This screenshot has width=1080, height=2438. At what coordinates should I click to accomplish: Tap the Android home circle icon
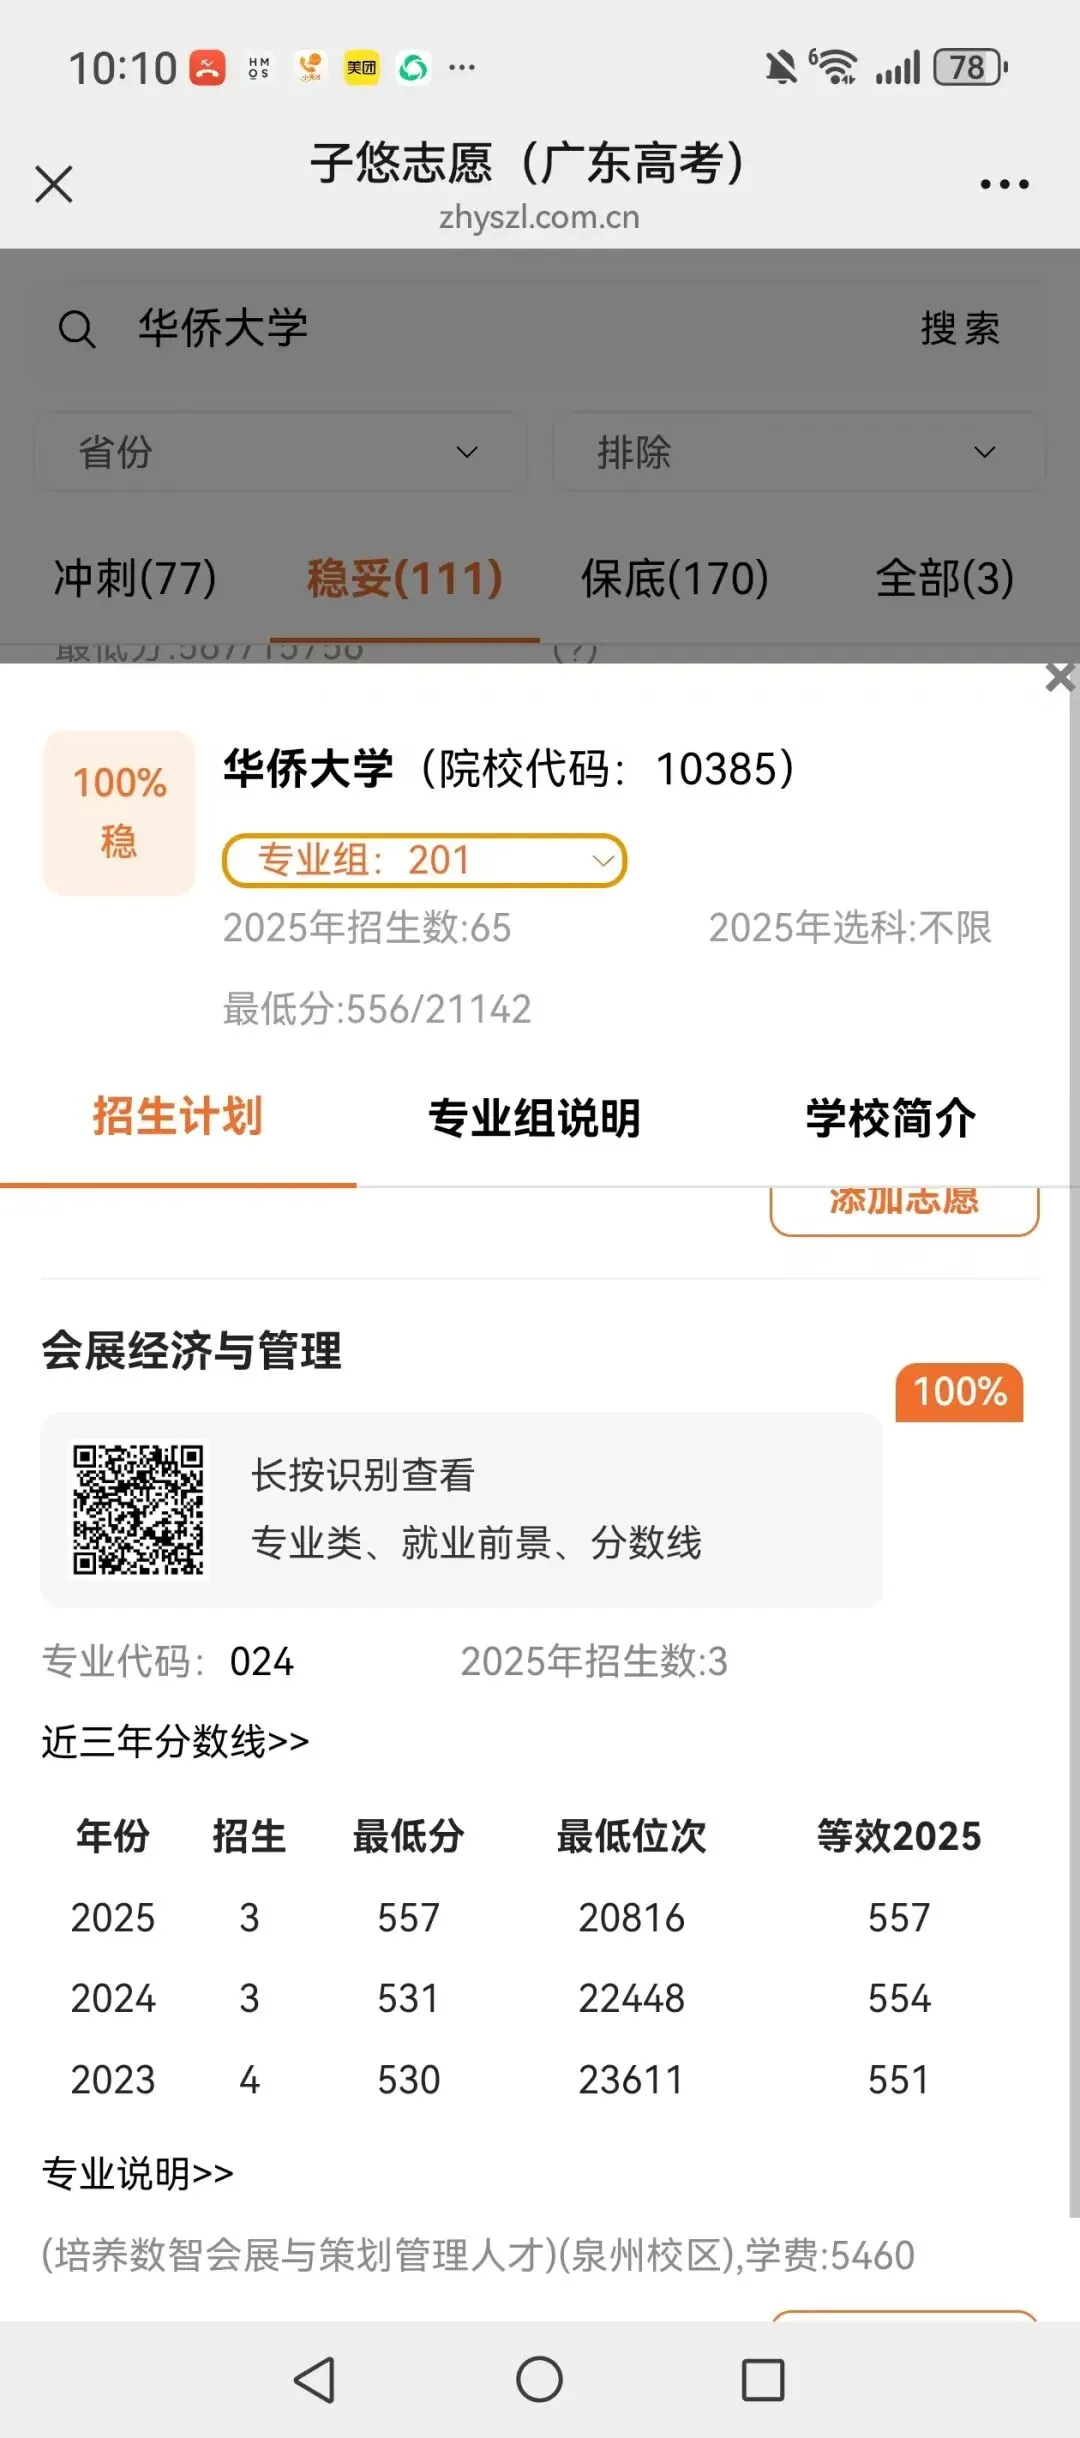[x=539, y=2379]
